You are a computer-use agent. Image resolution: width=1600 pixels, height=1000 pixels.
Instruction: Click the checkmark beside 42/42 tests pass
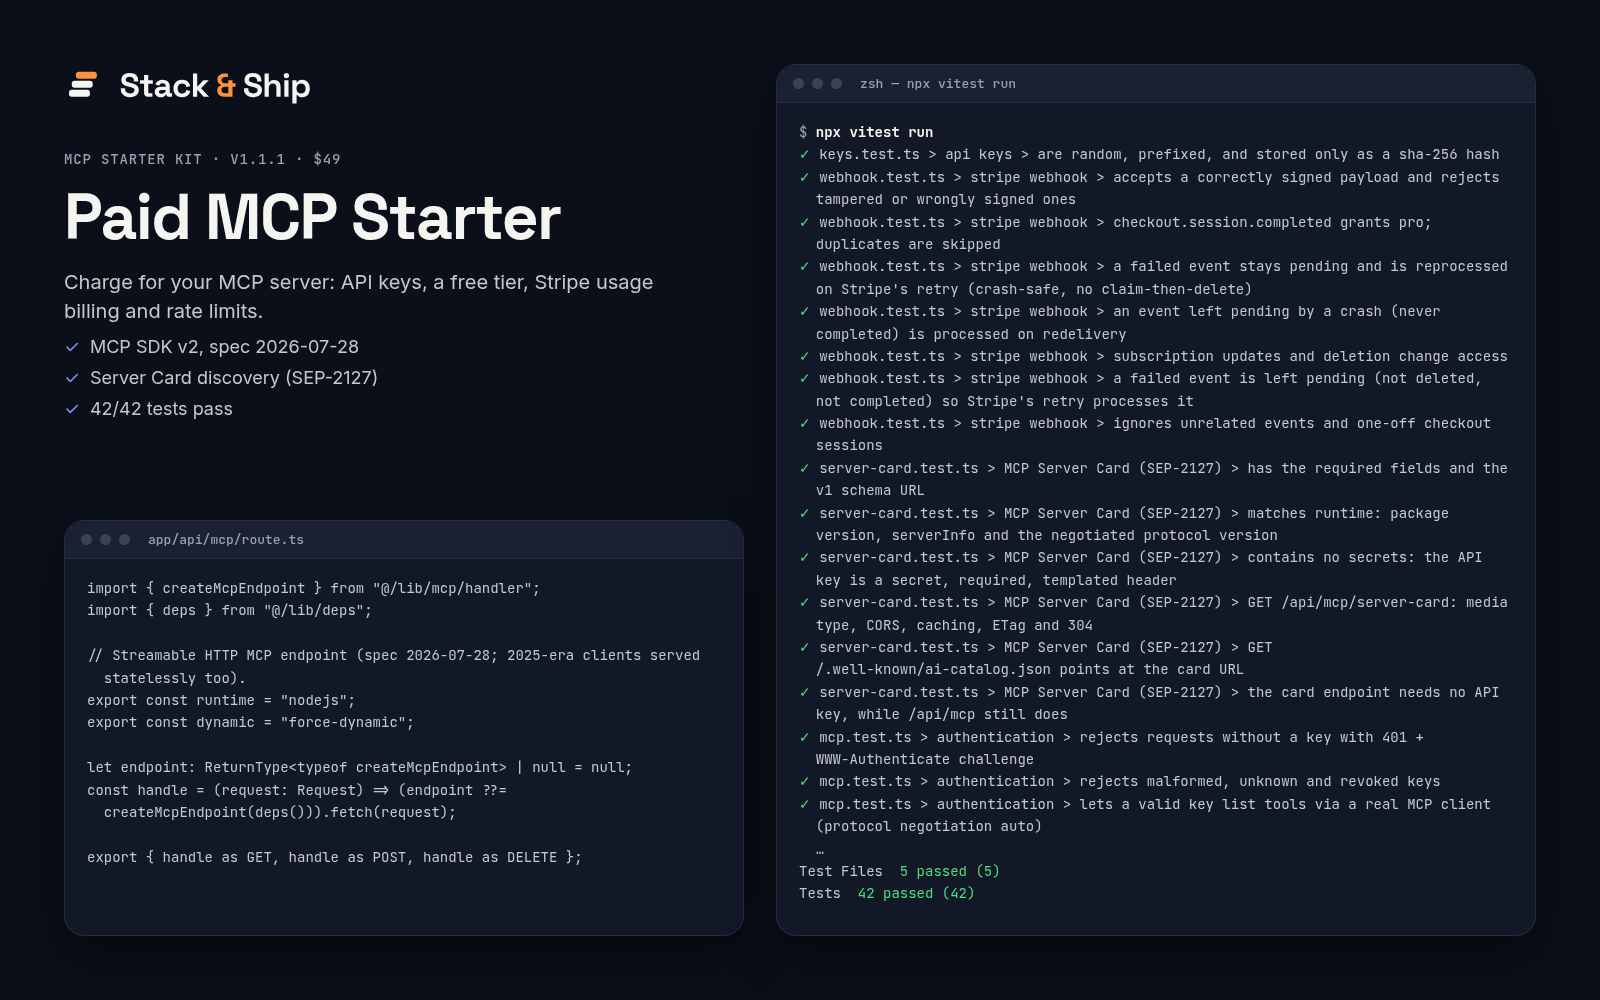(x=72, y=409)
